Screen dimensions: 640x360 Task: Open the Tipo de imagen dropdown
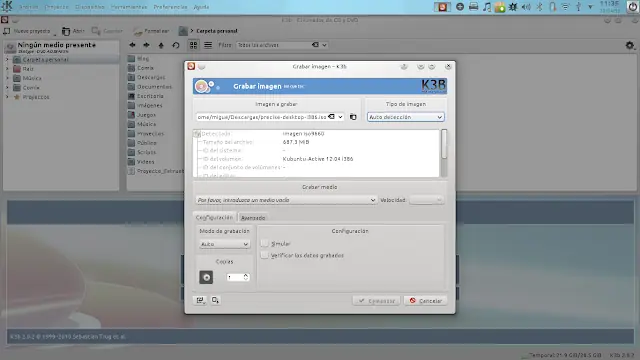pos(405,117)
